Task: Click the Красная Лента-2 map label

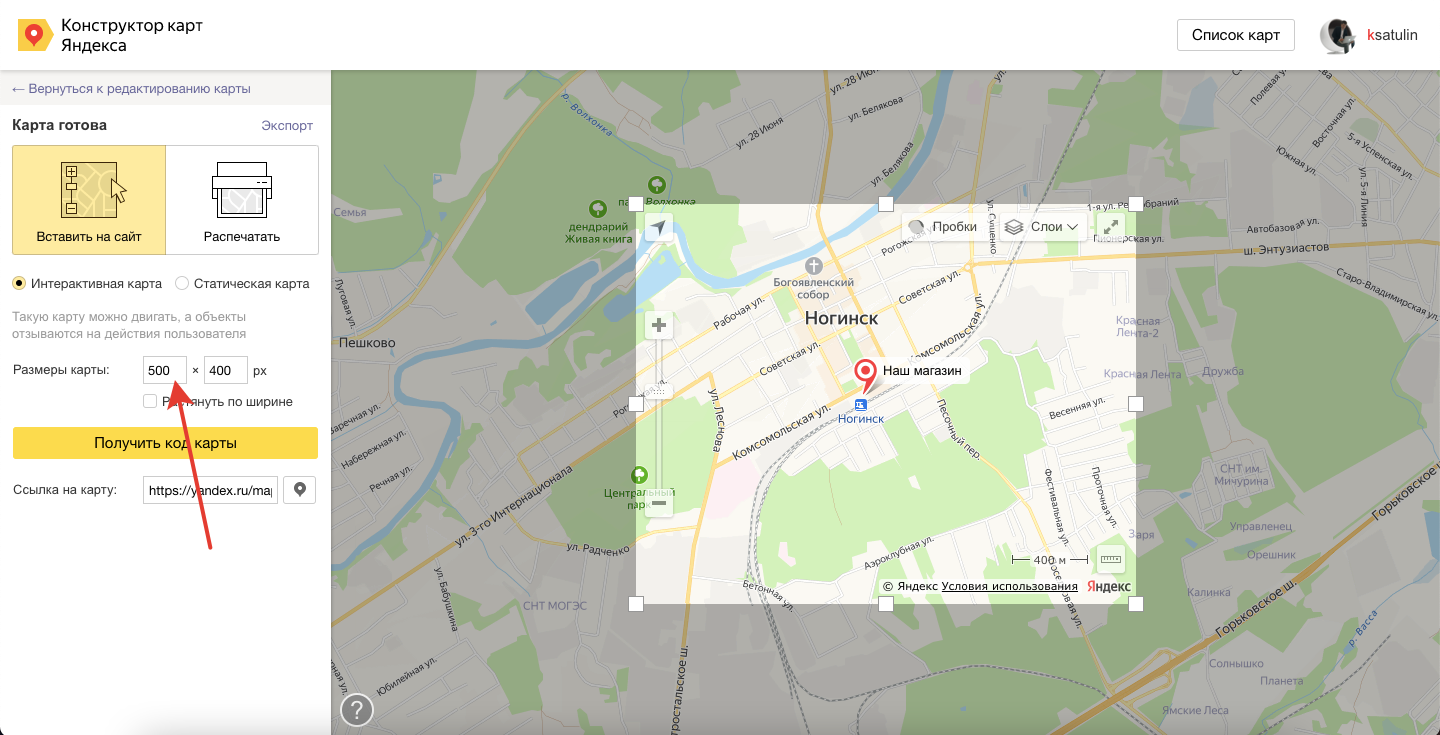Action: click(x=1137, y=327)
